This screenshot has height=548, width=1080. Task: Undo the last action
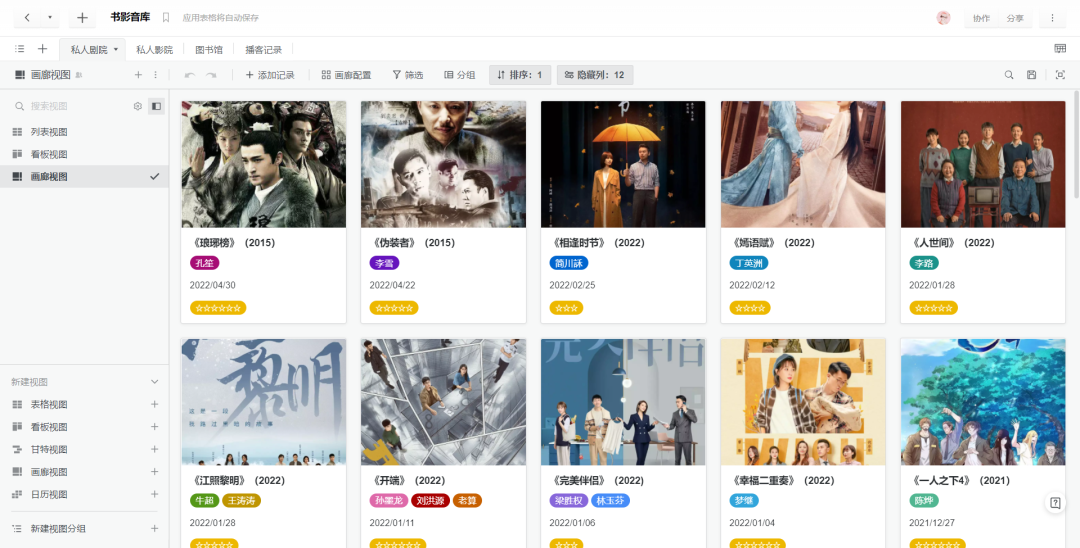click(189, 75)
